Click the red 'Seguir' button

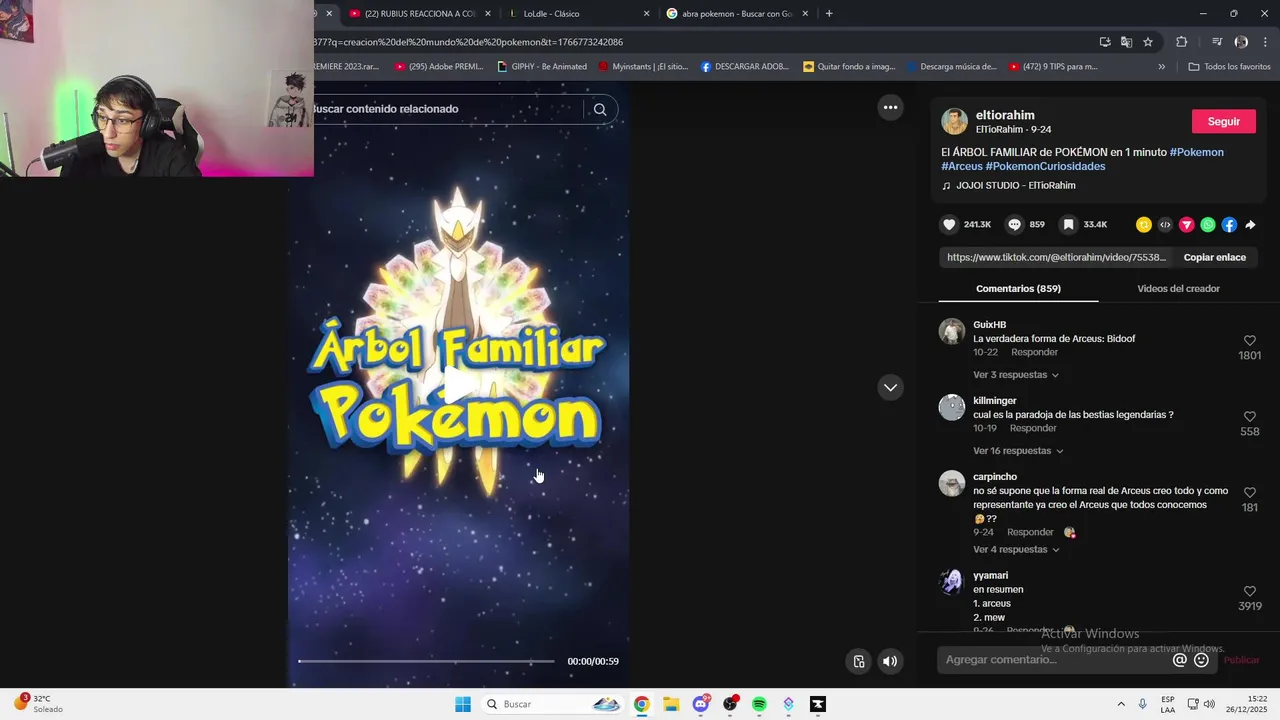(1223, 121)
